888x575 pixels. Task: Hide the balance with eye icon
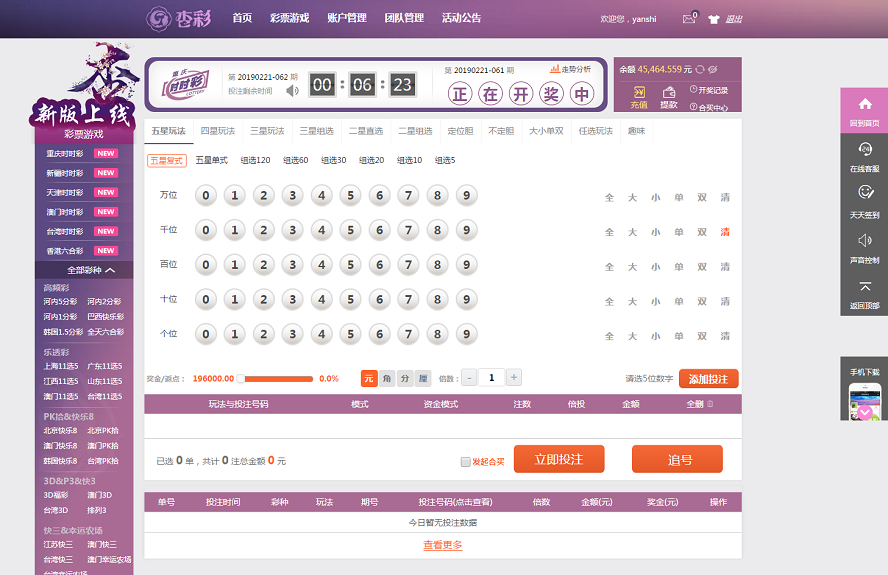point(713,69)
